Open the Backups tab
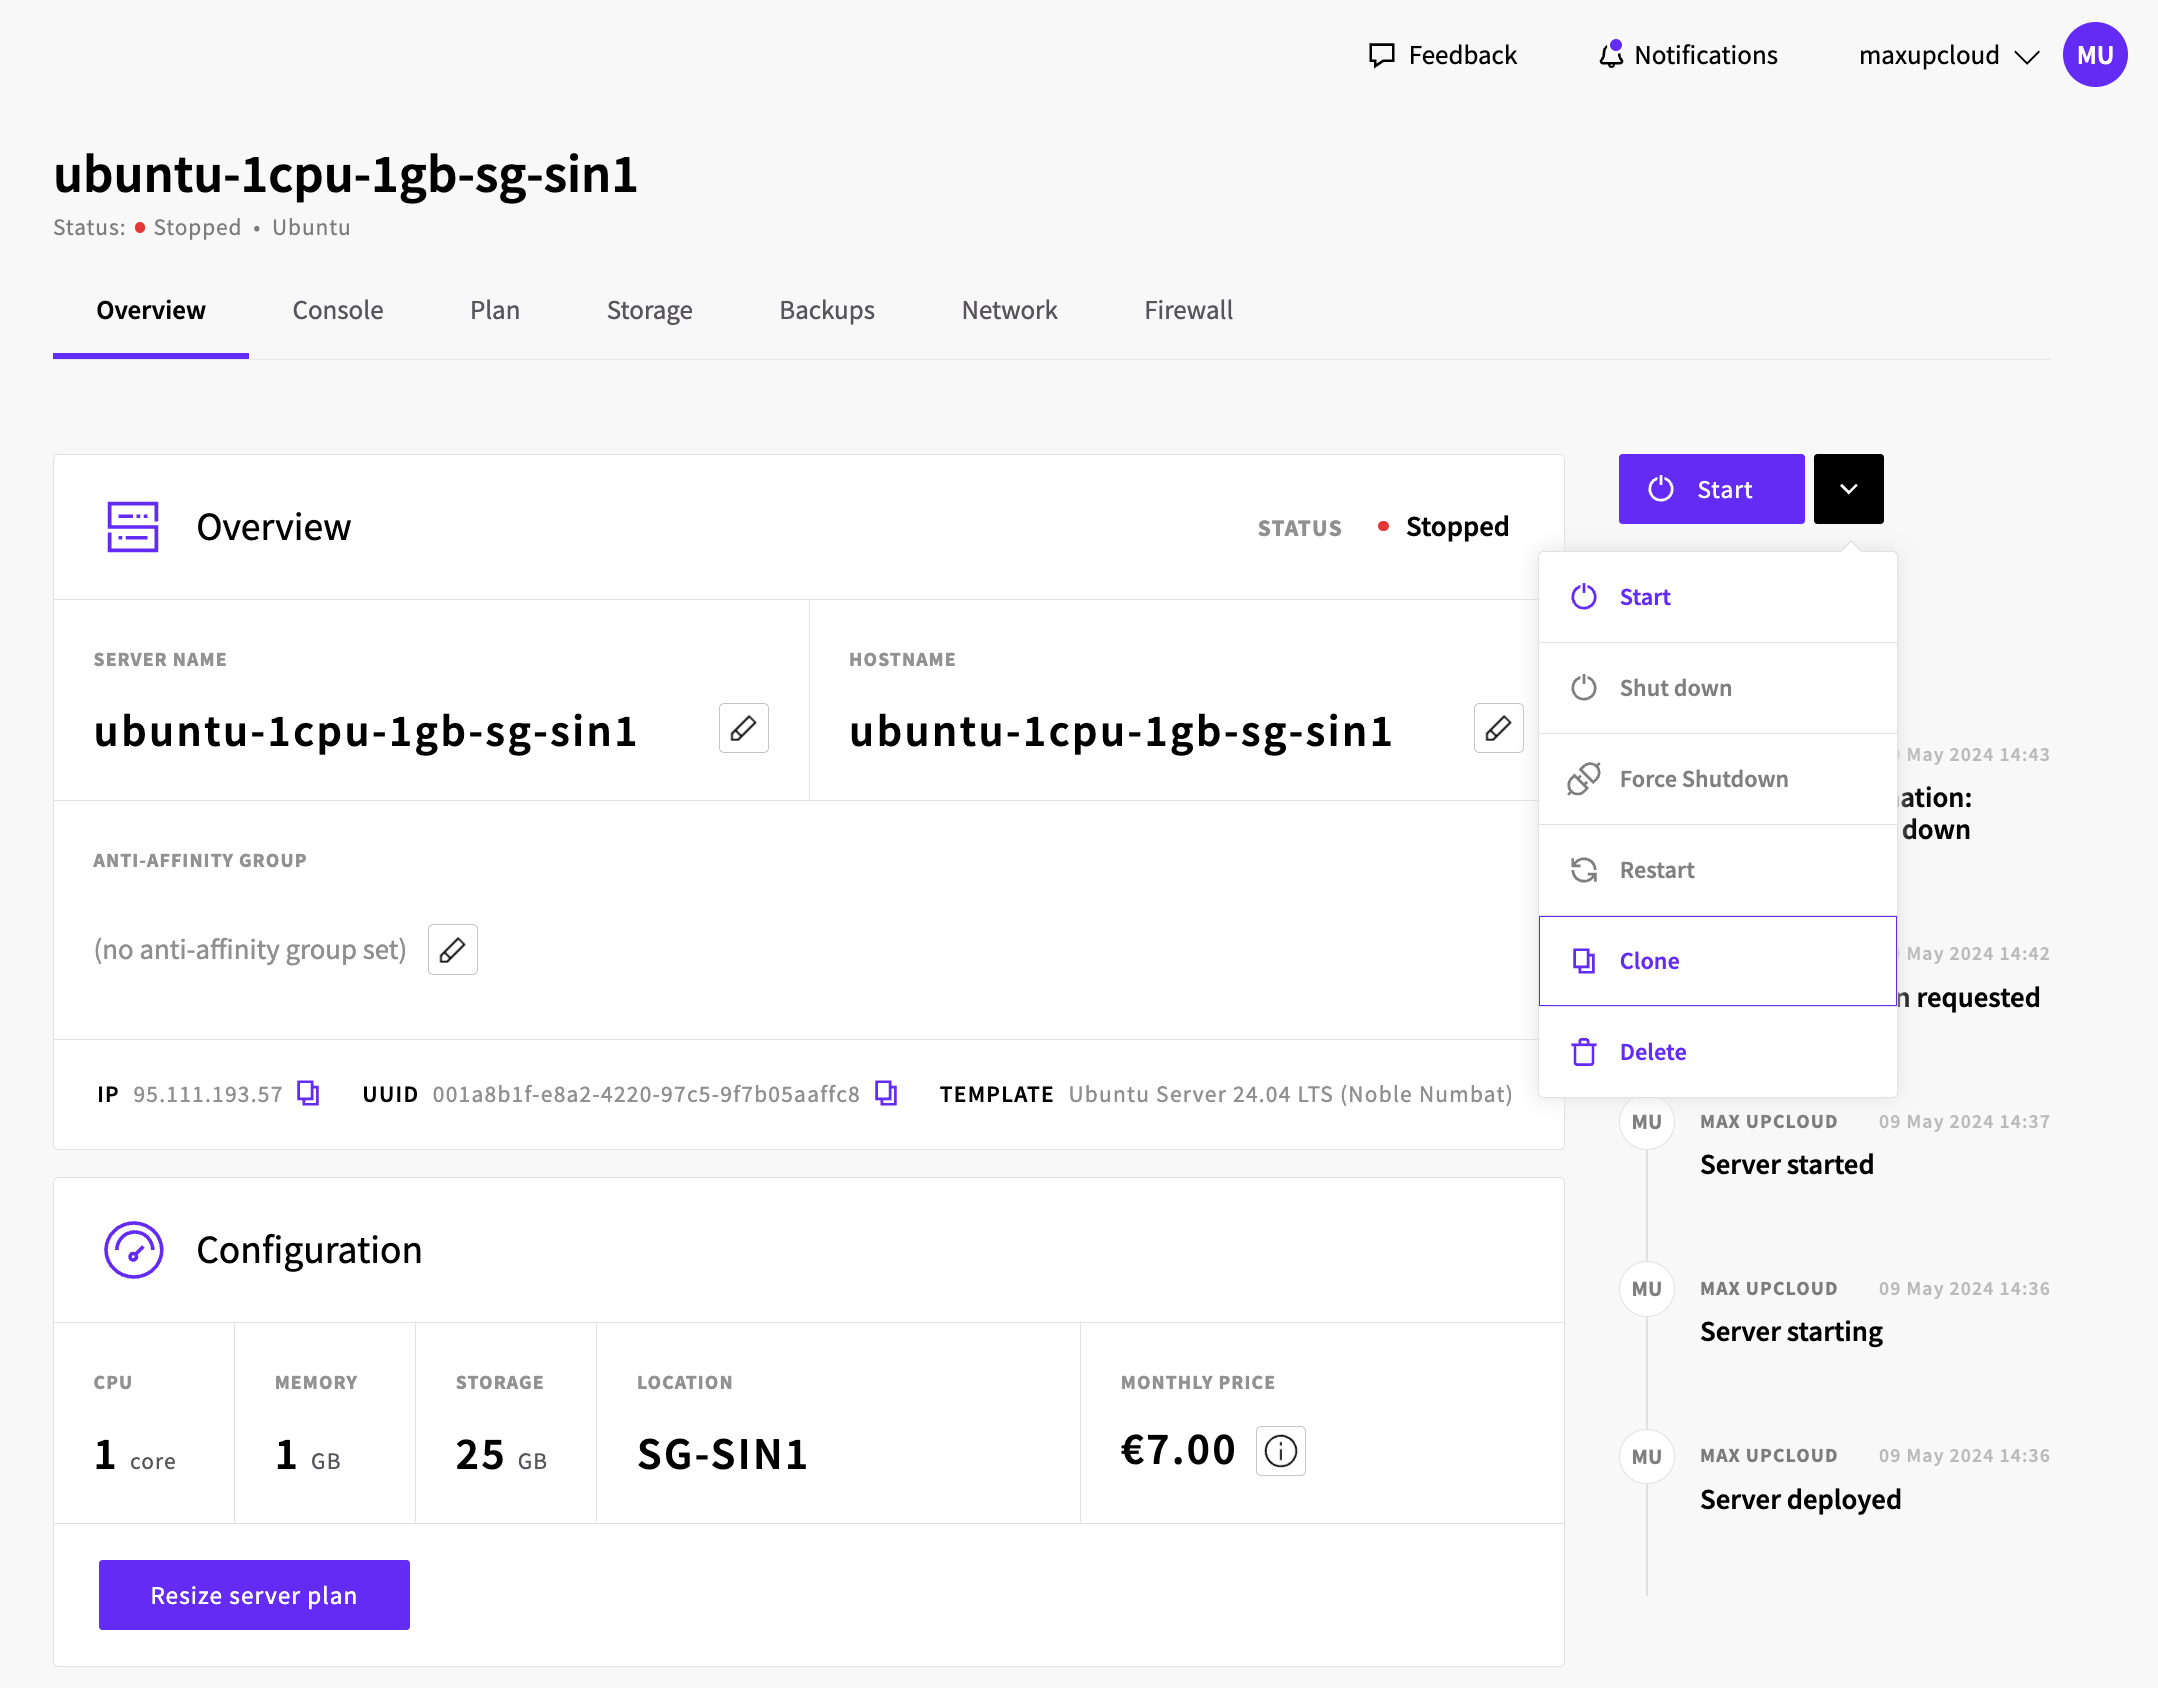 tap(827, 310)
